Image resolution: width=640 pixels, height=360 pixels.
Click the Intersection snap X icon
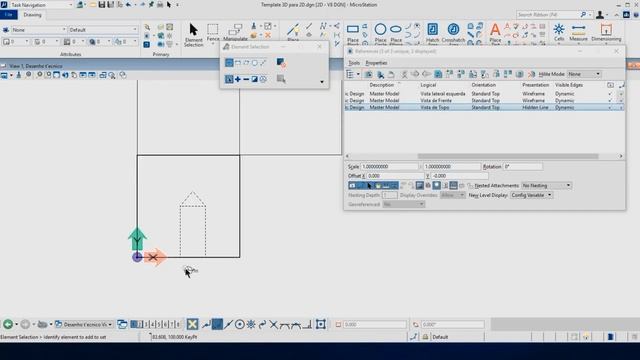[x=273, y=324]
